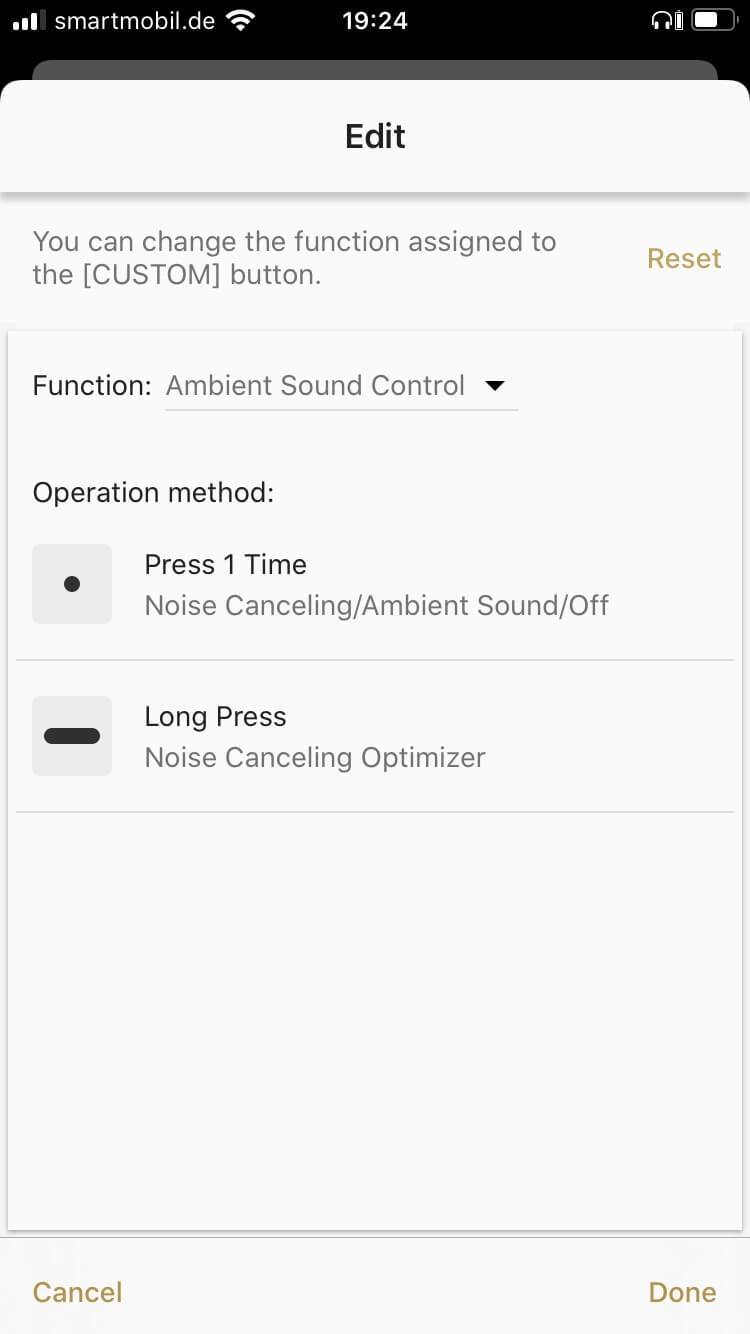
Task: Reset the custom button assignment
Action: click(684, 258)
